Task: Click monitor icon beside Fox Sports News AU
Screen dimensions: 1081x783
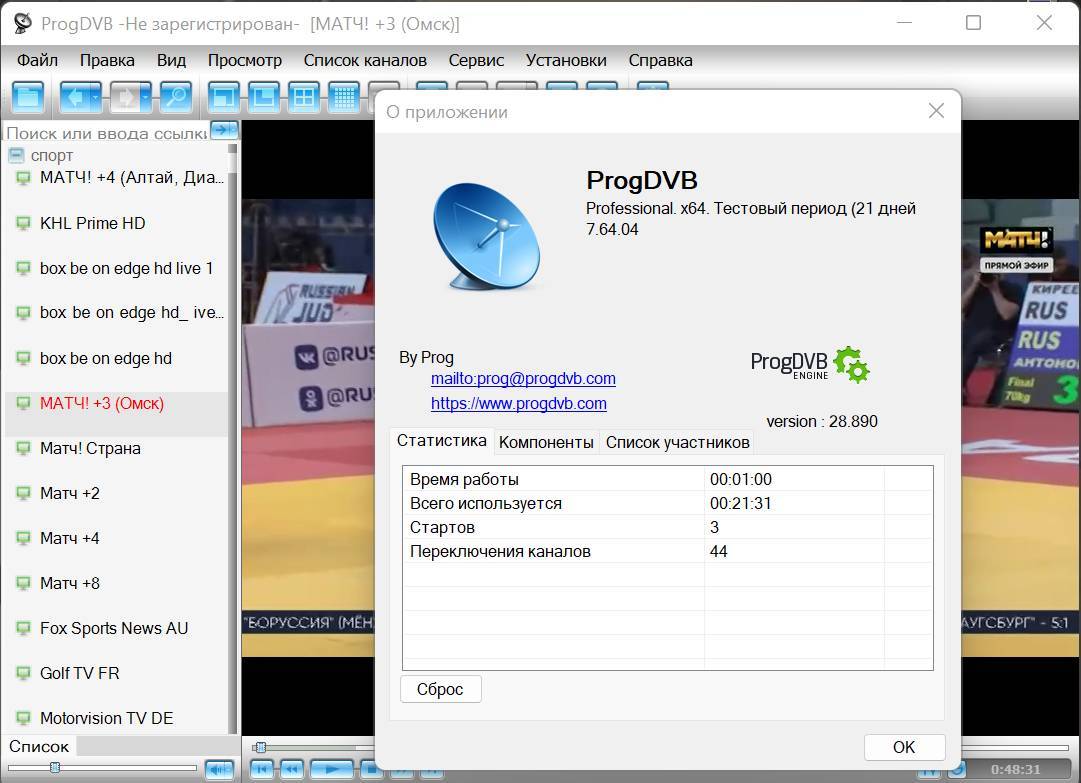Action: pos(23,629)
